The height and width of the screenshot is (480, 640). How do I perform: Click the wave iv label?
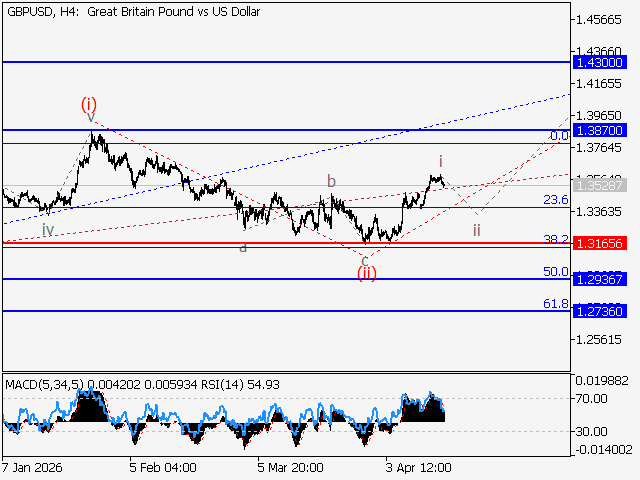click(x=48, y=230)
